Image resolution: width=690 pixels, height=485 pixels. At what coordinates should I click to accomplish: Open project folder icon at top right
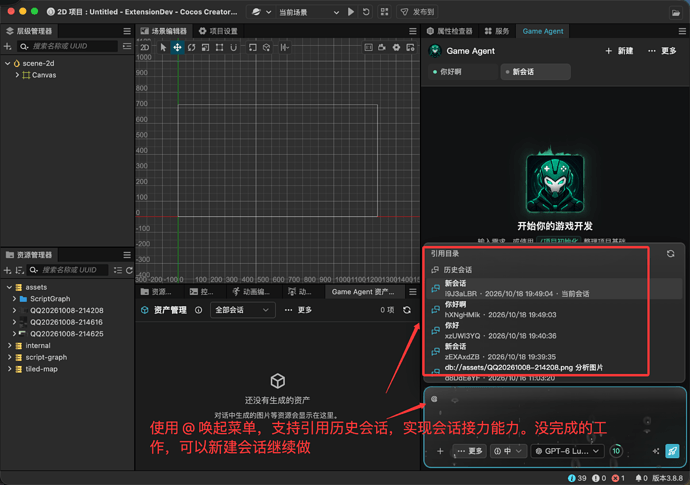[676, 12]
